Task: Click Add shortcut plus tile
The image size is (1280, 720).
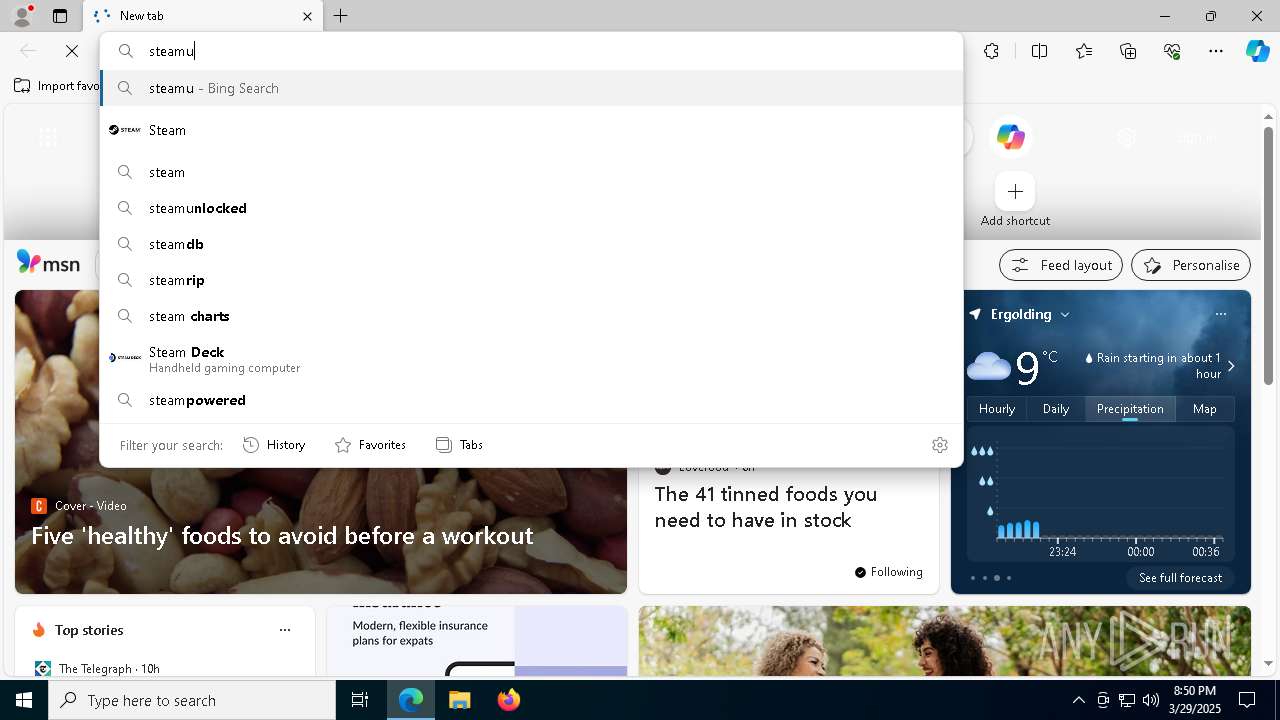Action: (1015, 191)
